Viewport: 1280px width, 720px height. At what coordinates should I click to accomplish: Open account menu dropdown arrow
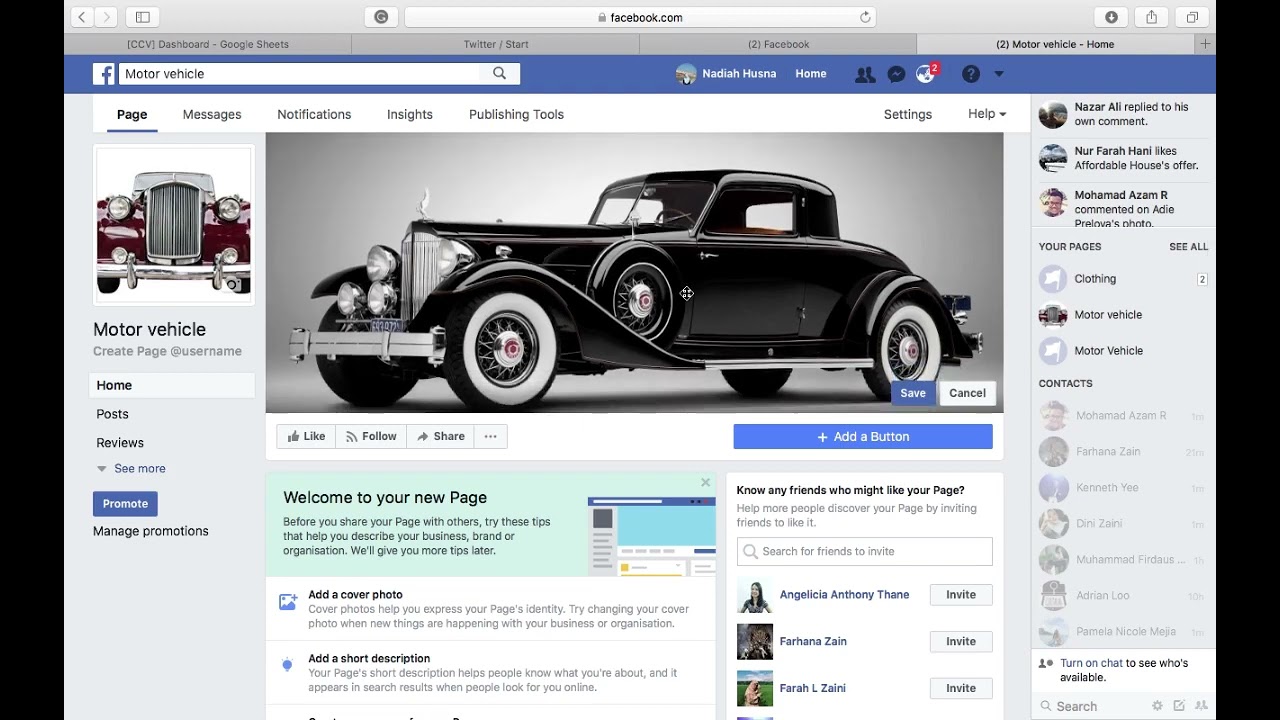998,74
